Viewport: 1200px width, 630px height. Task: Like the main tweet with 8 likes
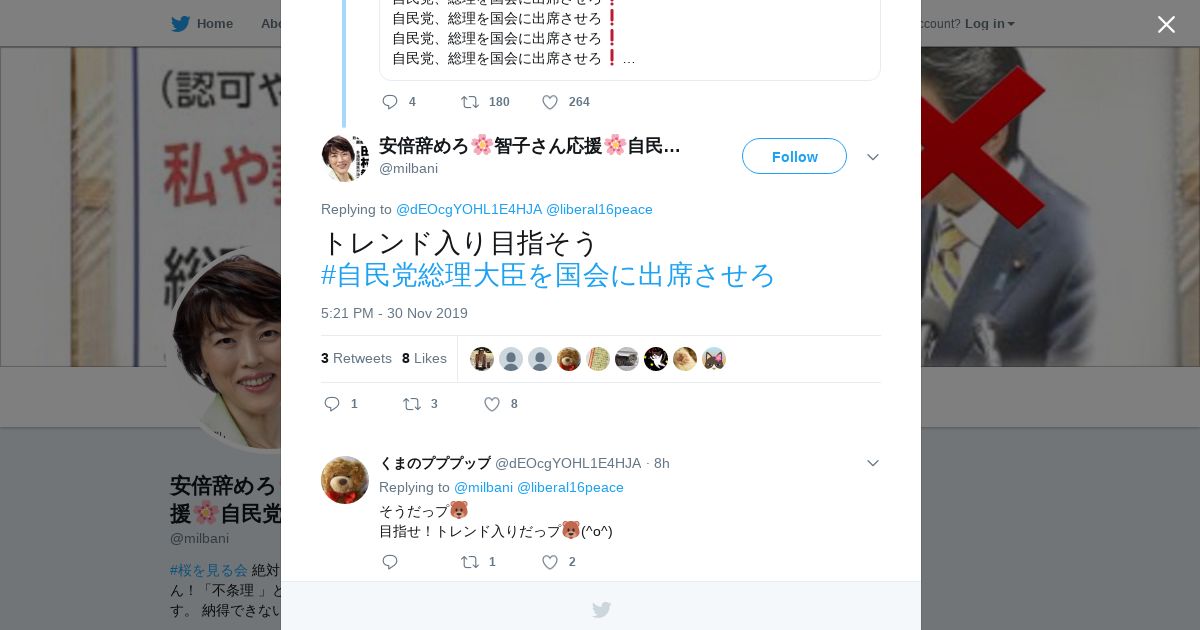point(492,404)
